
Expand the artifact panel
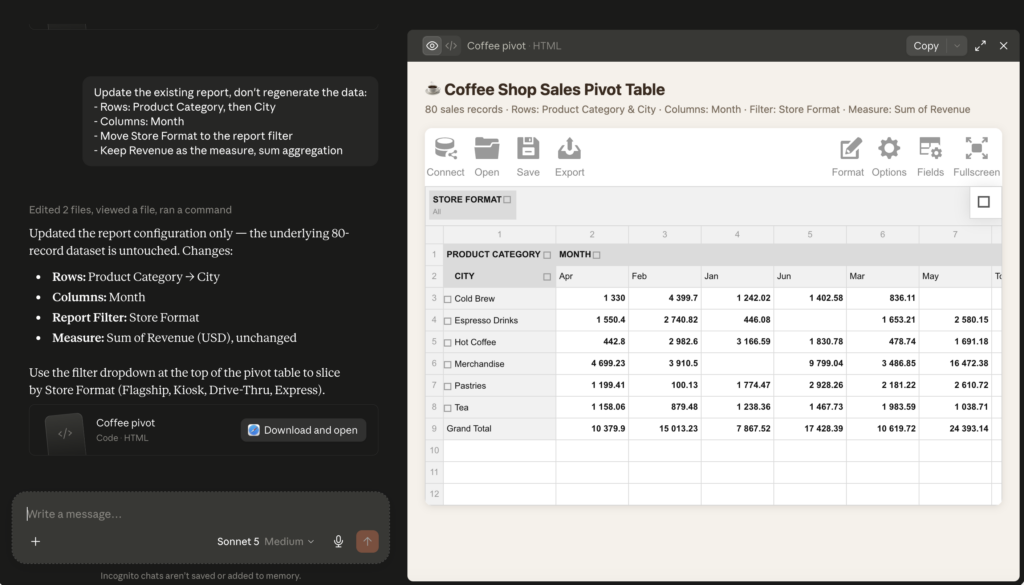click(980, 46)
